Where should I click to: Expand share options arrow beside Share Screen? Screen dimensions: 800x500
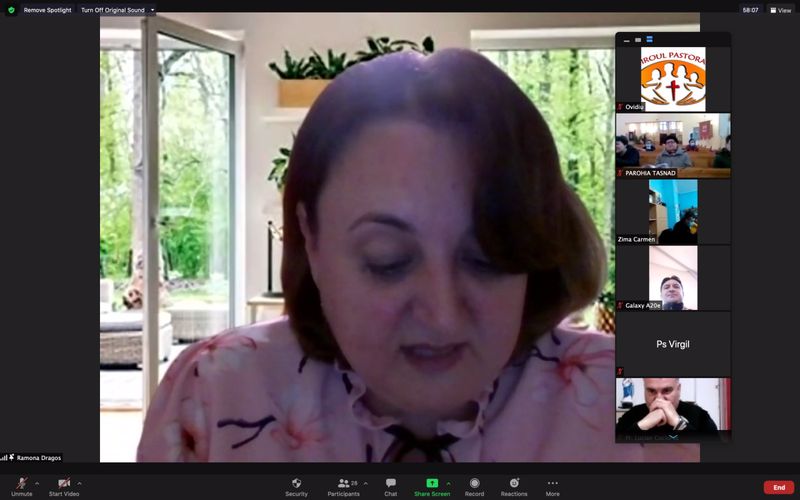tap(448, 482)
